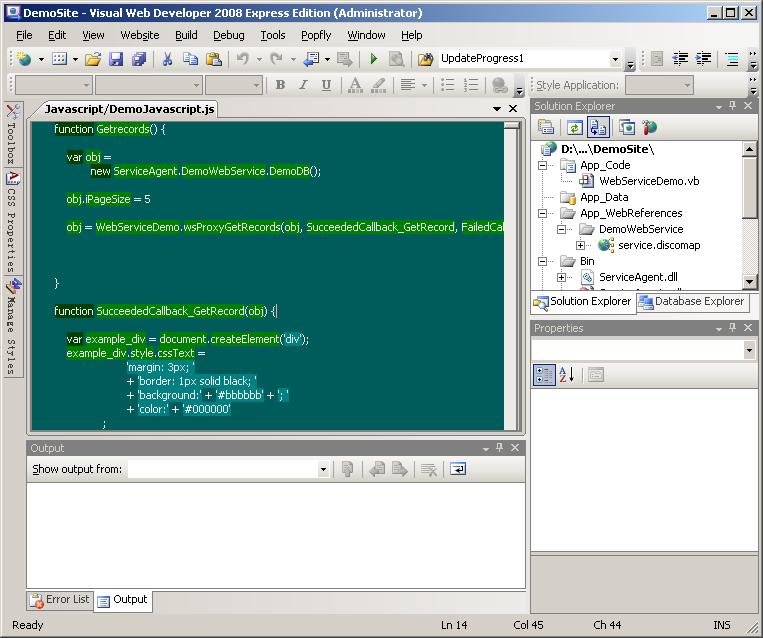Click the Properties icon in Solution Explorer toolbar
Screen dimensions: 763x638
point(546,128)
